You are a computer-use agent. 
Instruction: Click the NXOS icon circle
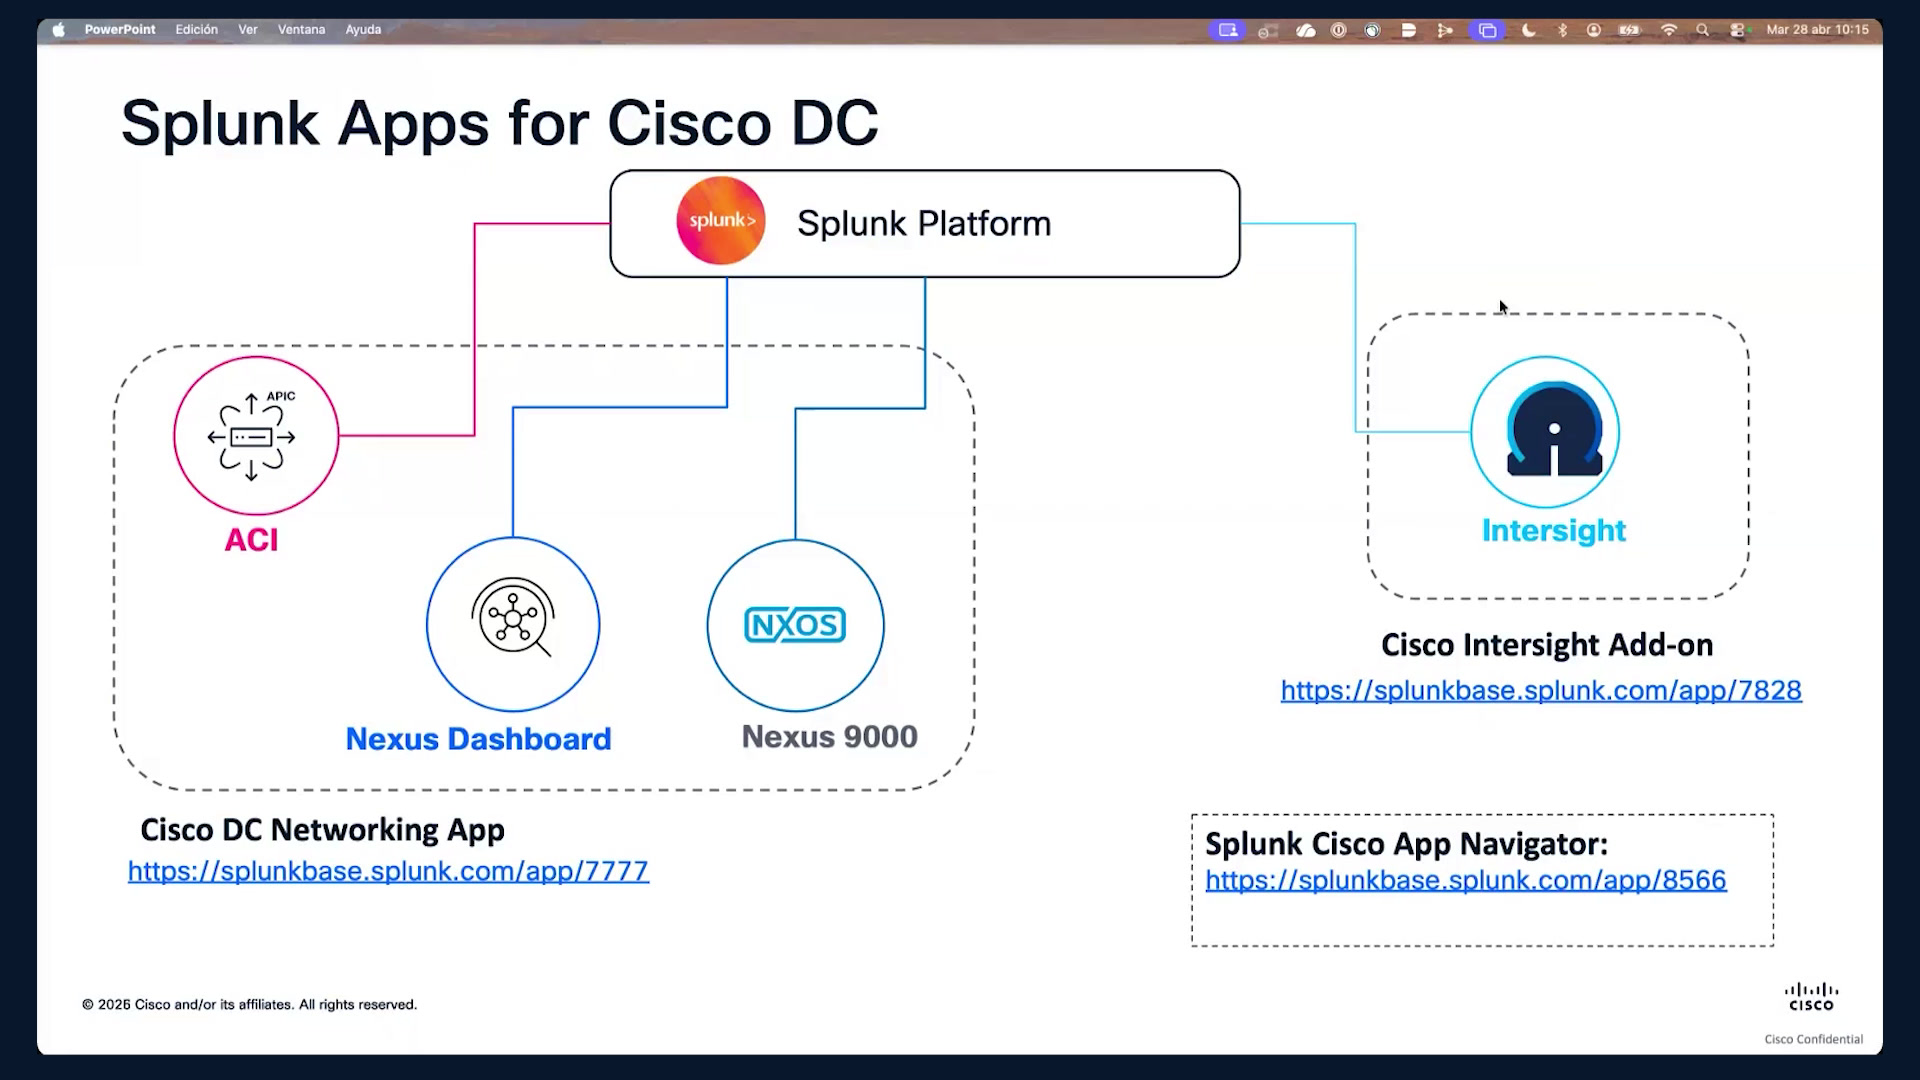click(x=796, y=626)
